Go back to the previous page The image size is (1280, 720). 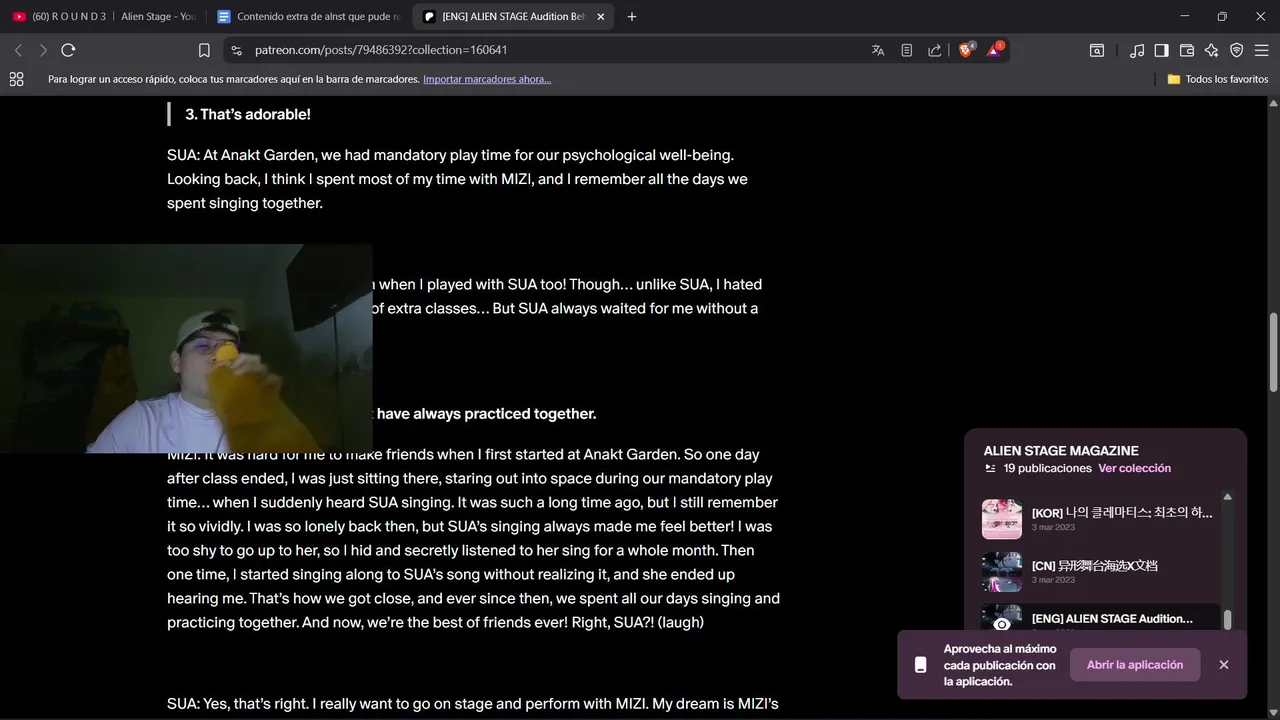point(18,50)
